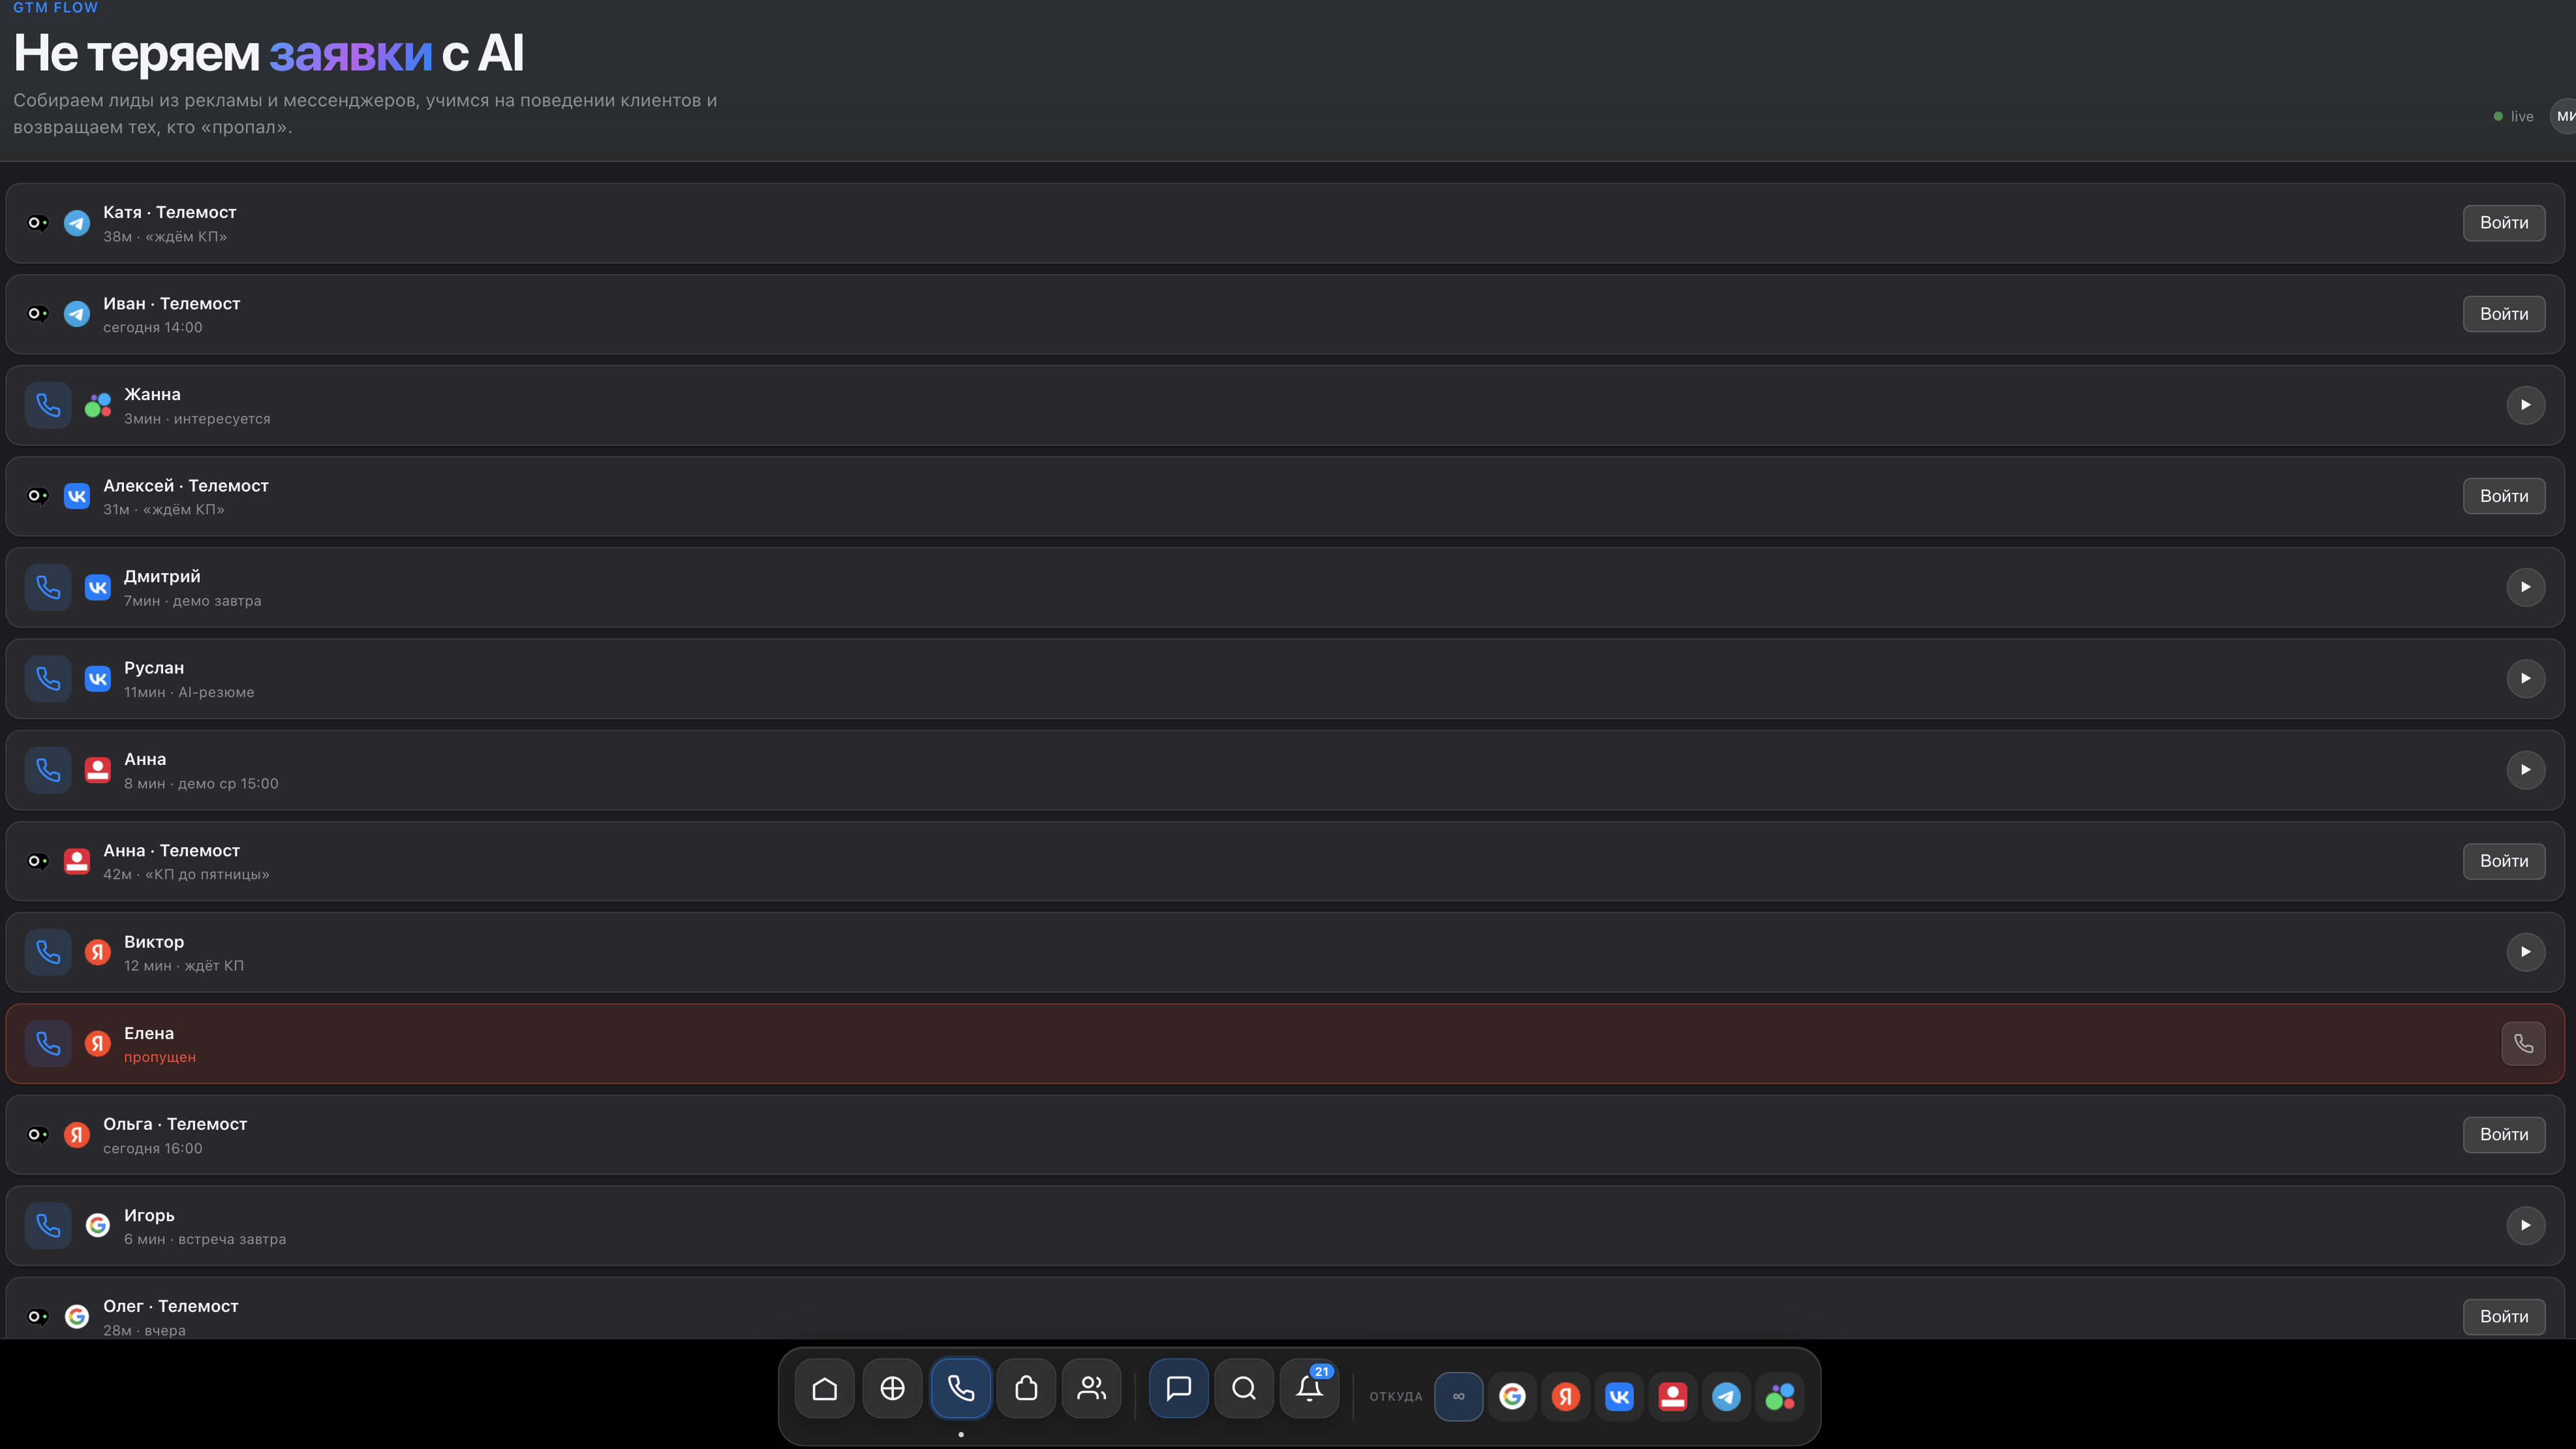Open the people contacts section in dock
Screen dimensions: 2576x1449
point(1091,1388)
